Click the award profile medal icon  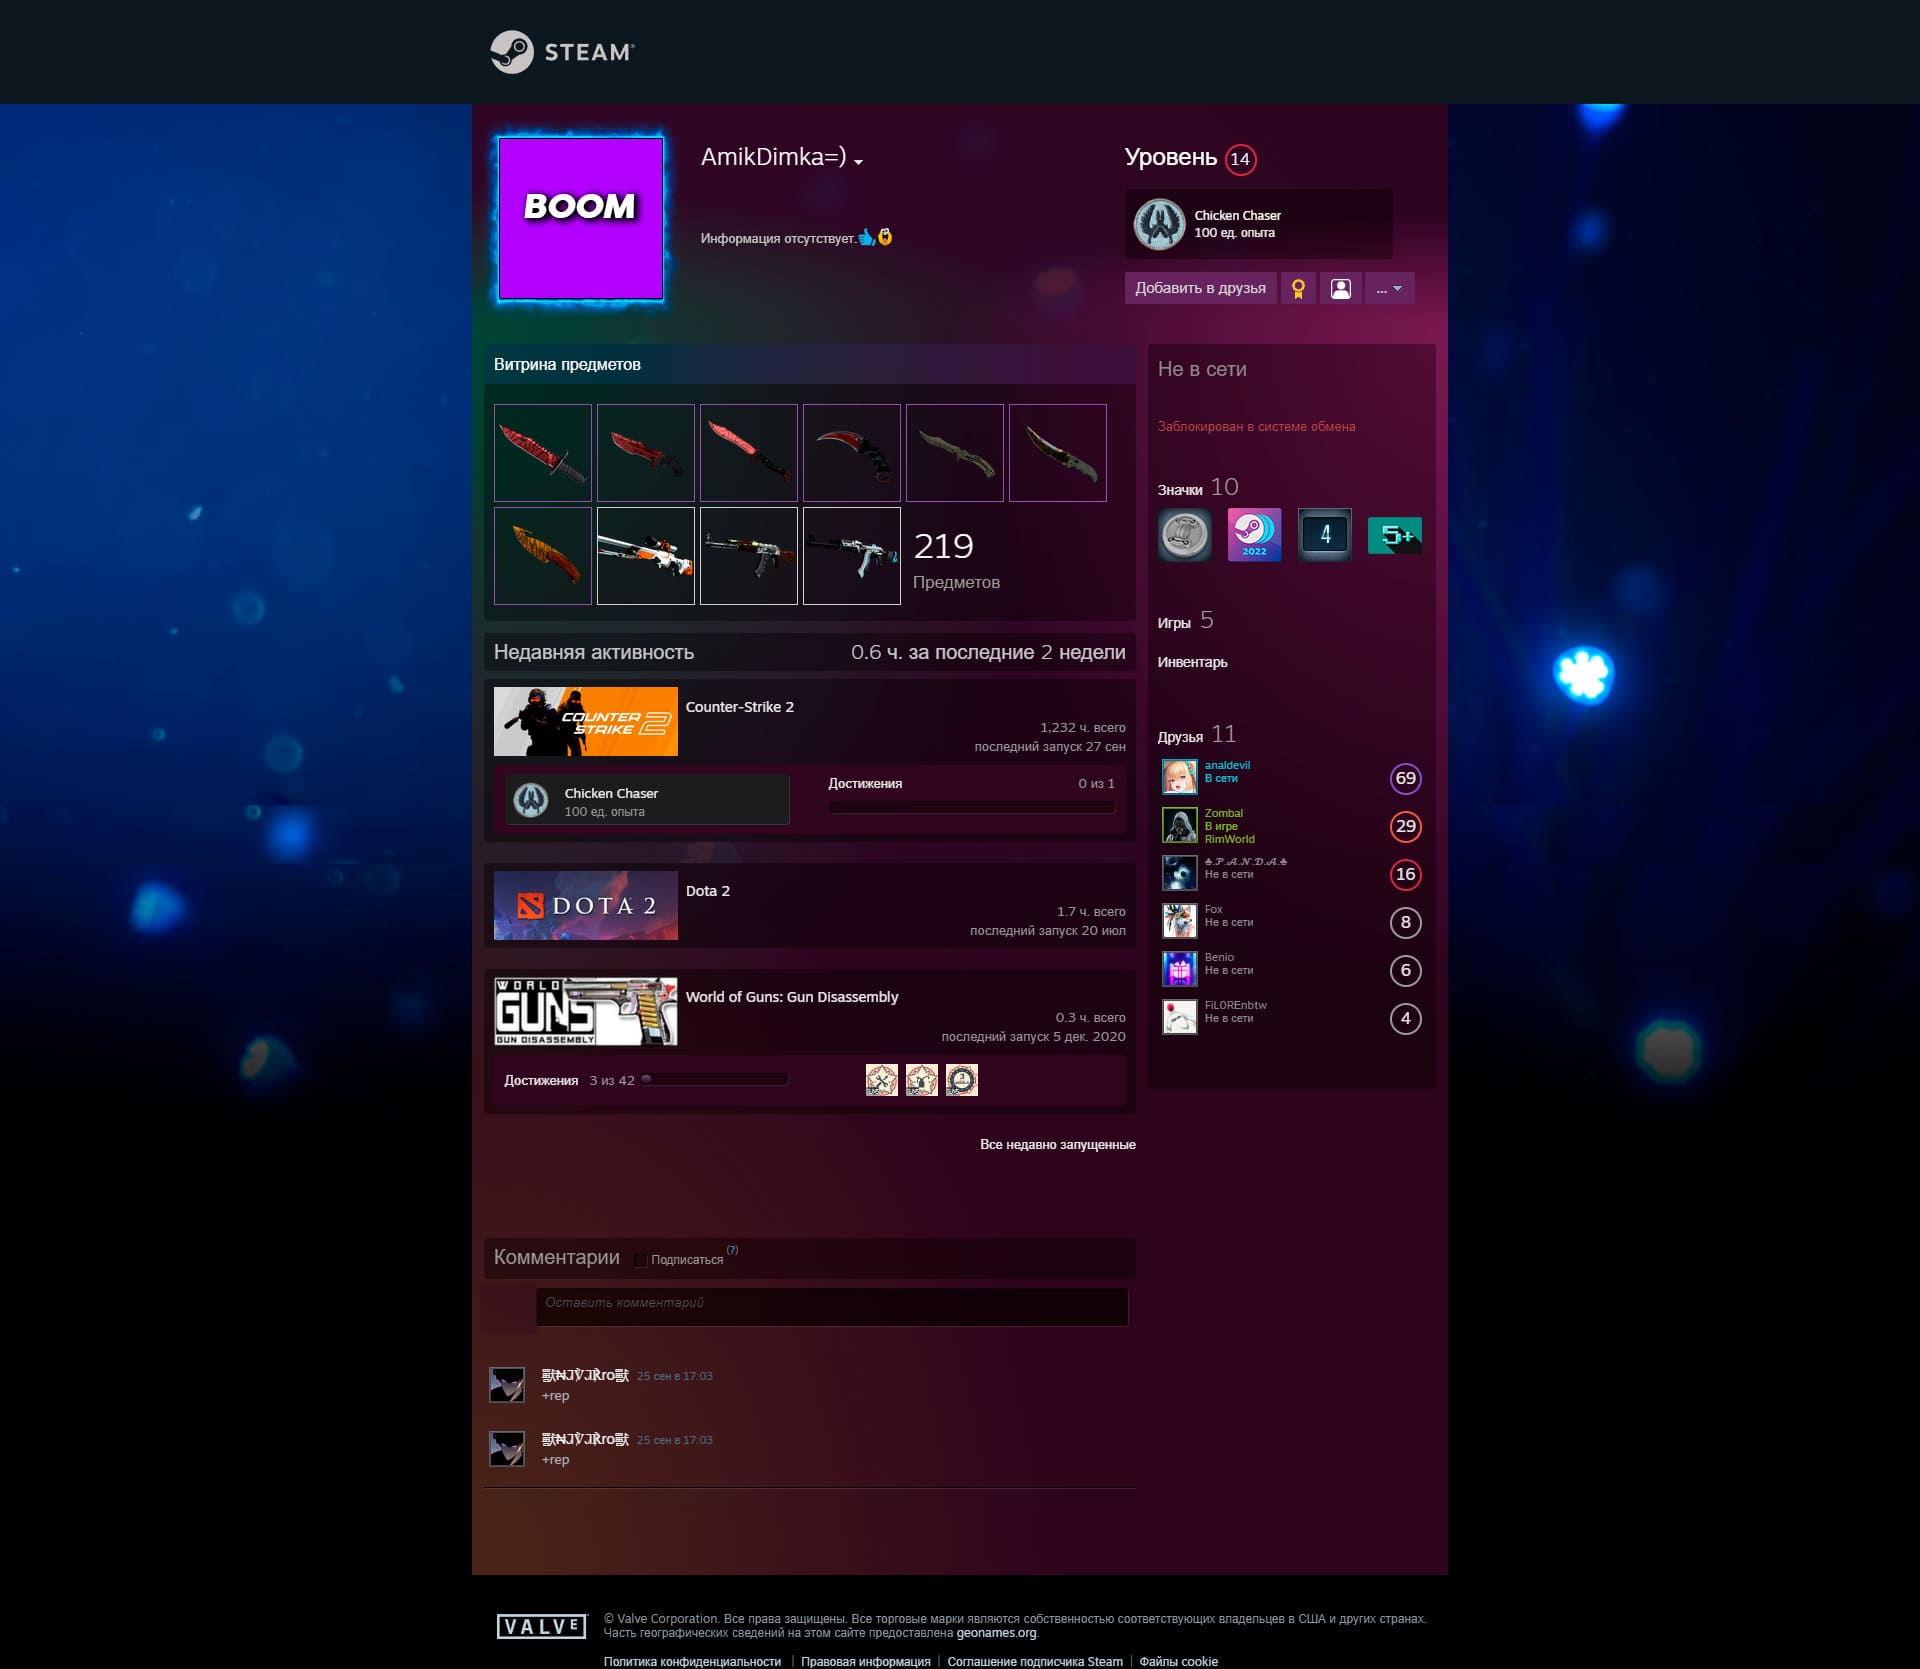pos(1298,289)
